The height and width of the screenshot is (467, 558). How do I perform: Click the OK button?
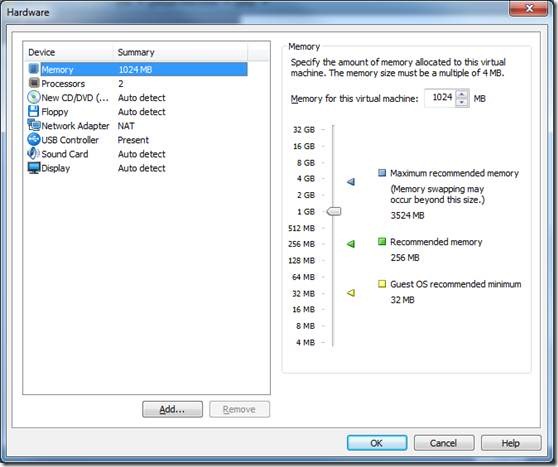377,443
